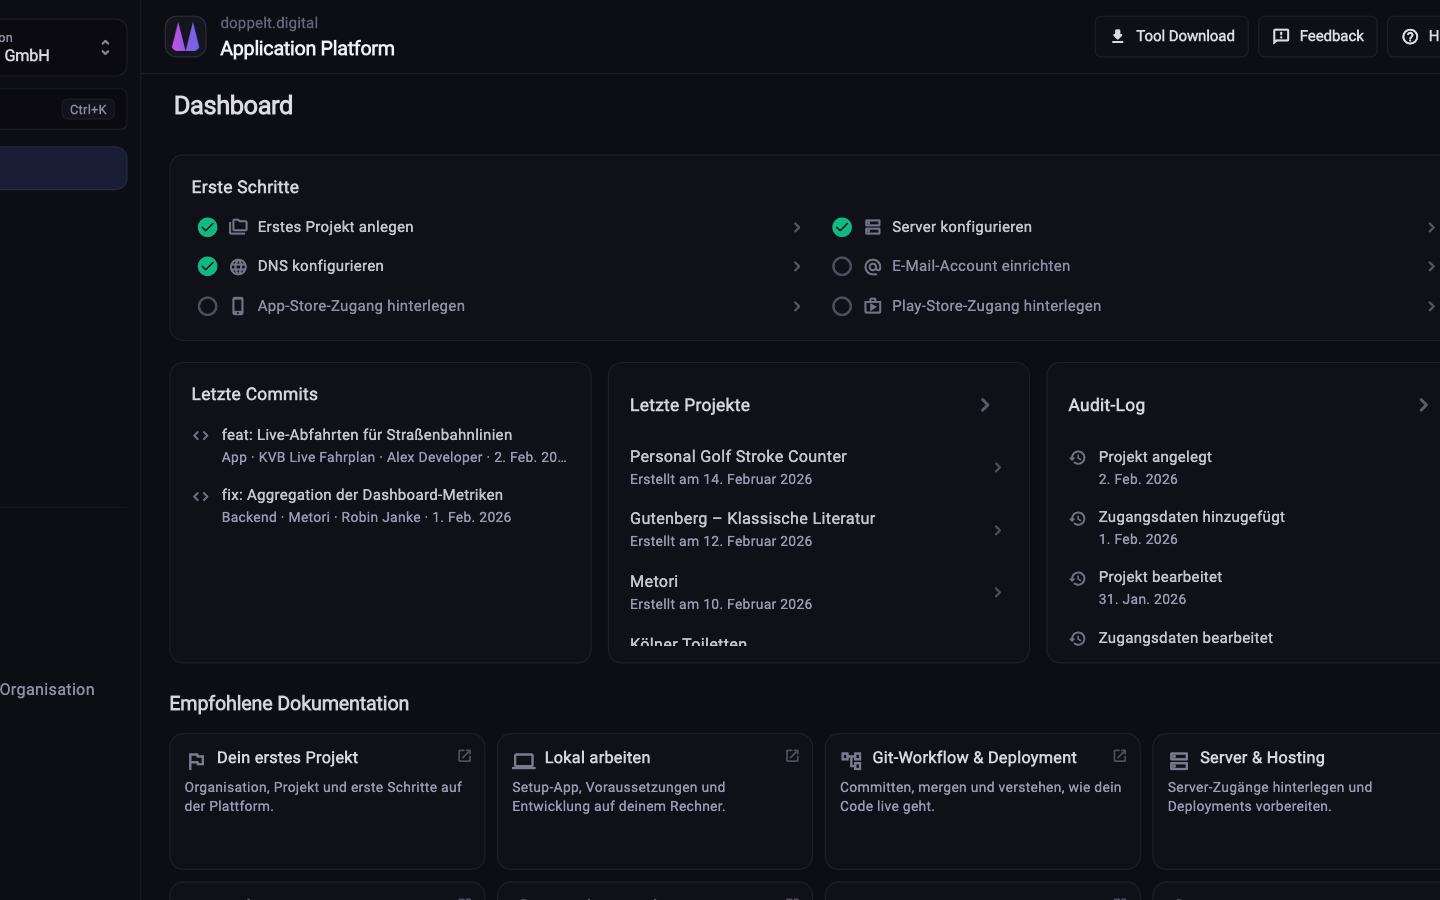Click the search field with Ctrl+K hint

tap(62, 109)
